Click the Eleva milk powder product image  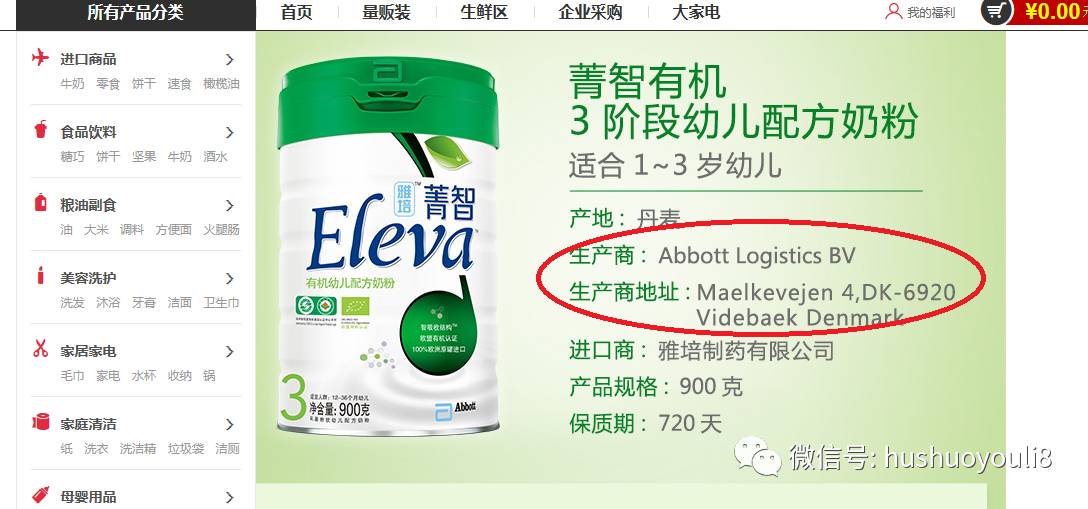387,245
